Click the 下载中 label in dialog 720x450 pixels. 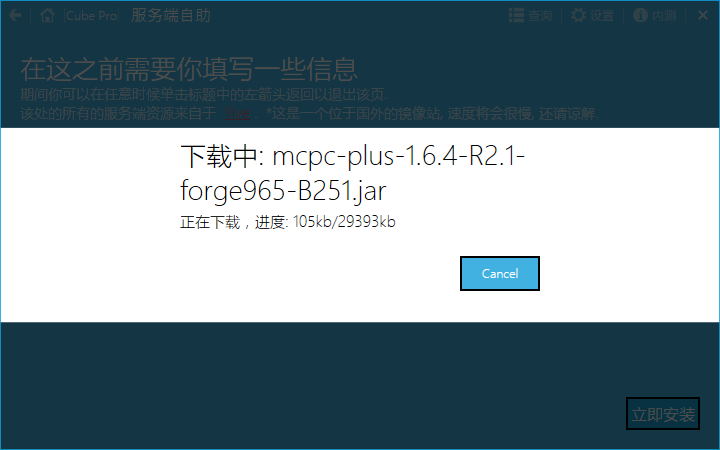point(219,156)
